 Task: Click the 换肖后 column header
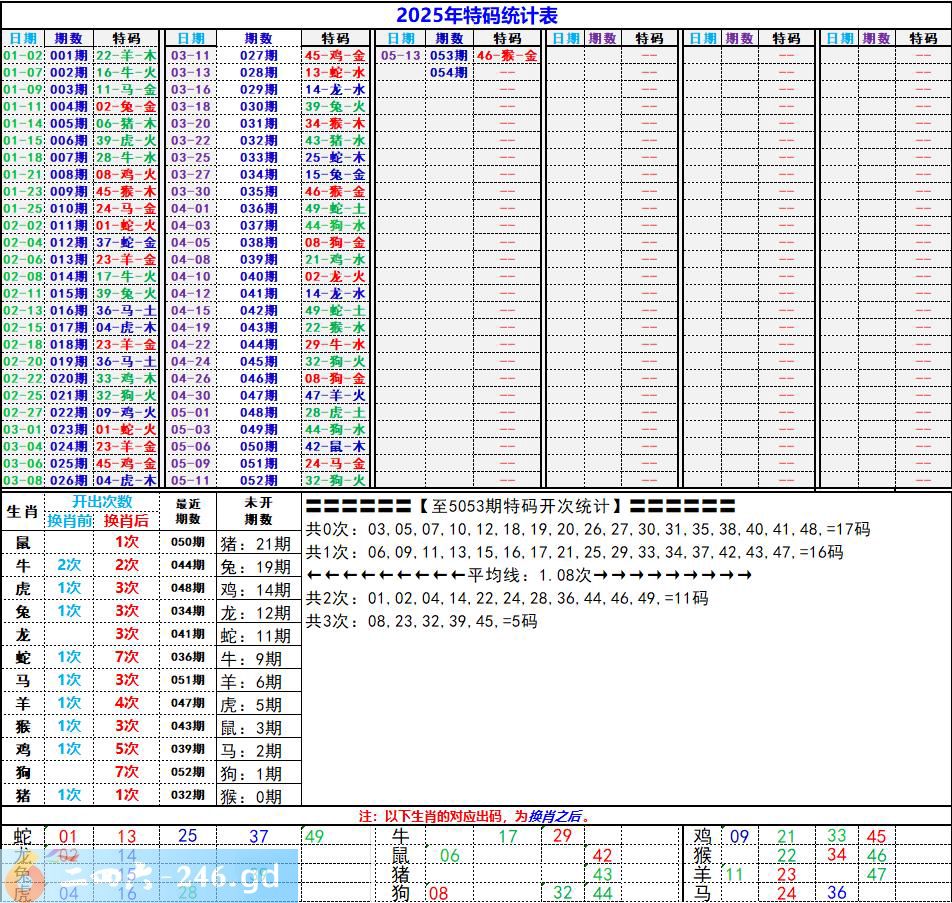click(x=126, y=520)
